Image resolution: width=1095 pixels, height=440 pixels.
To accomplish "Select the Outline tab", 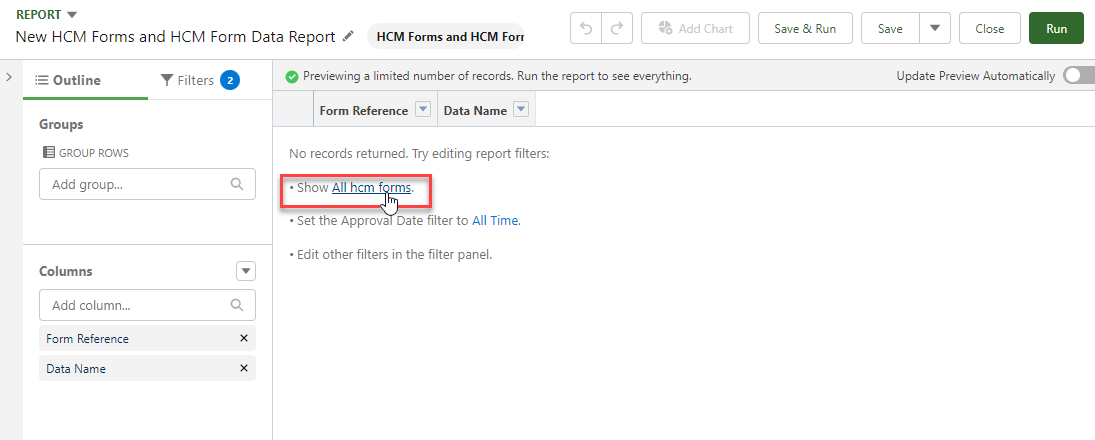I will click(x=68, y=80).
